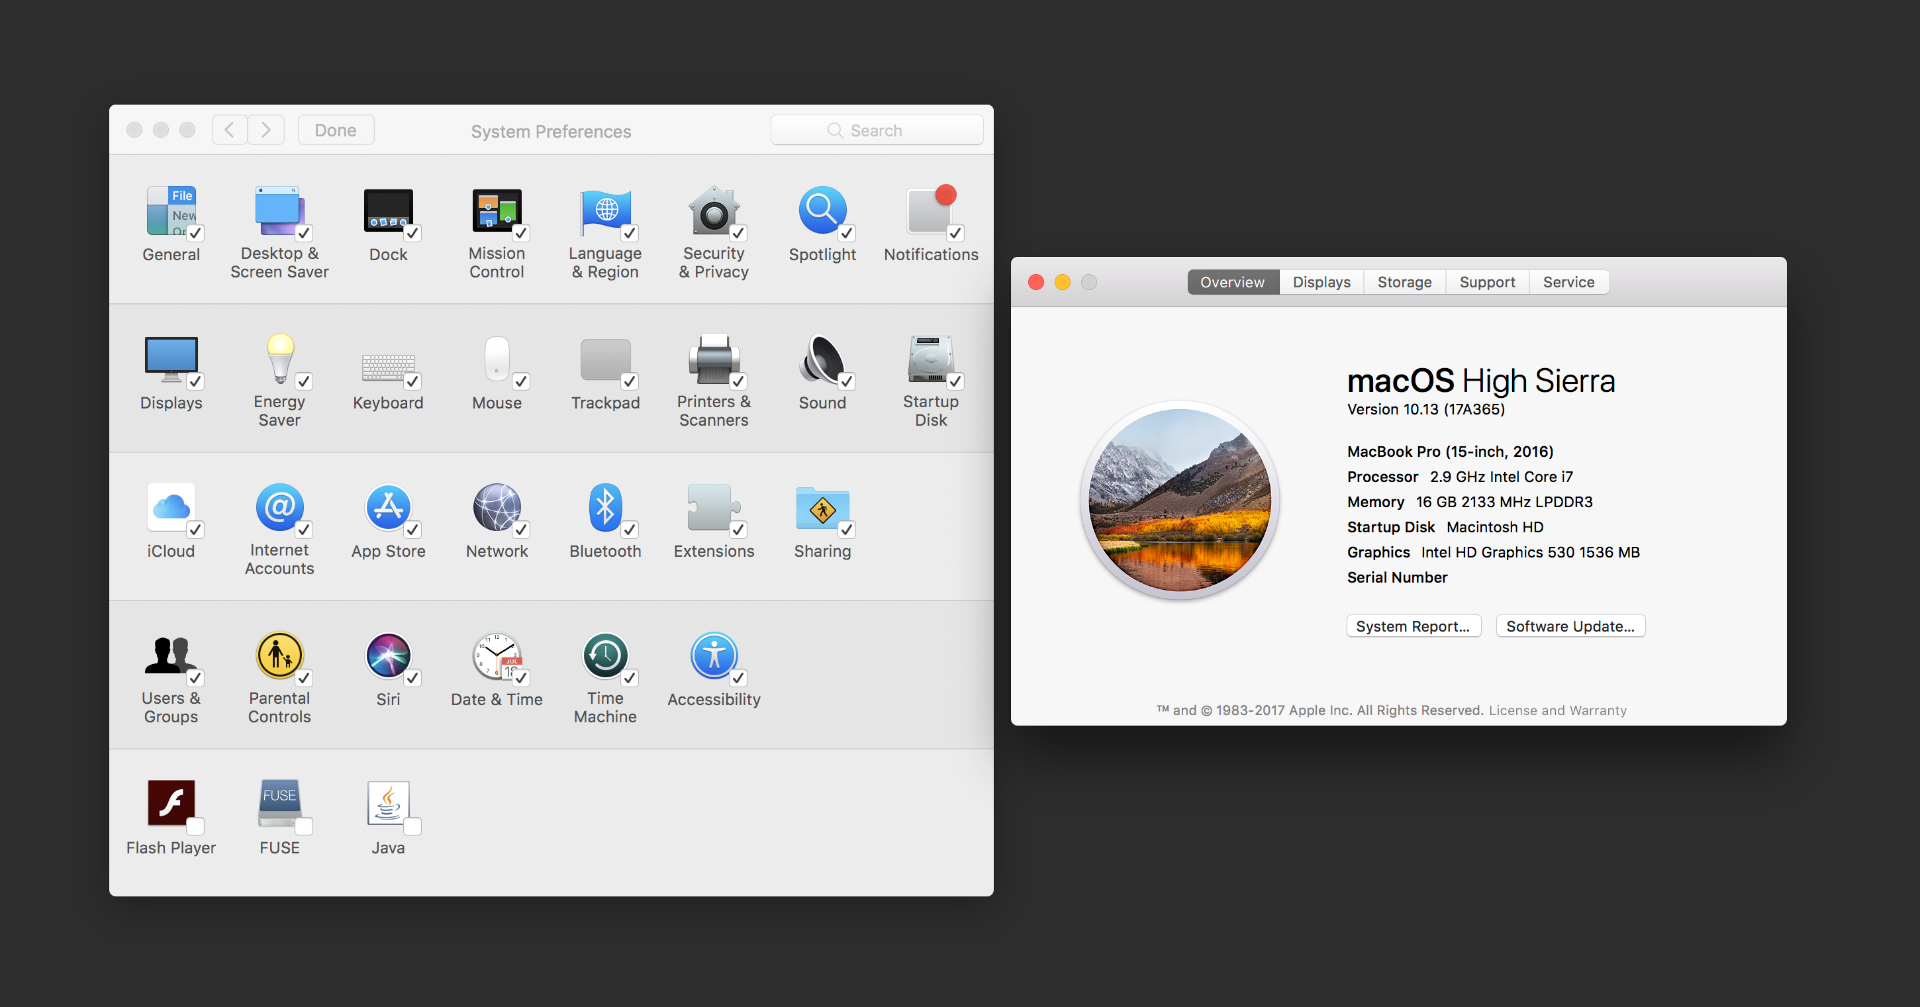Open the Mouse preferences icon

coord(497,359)
